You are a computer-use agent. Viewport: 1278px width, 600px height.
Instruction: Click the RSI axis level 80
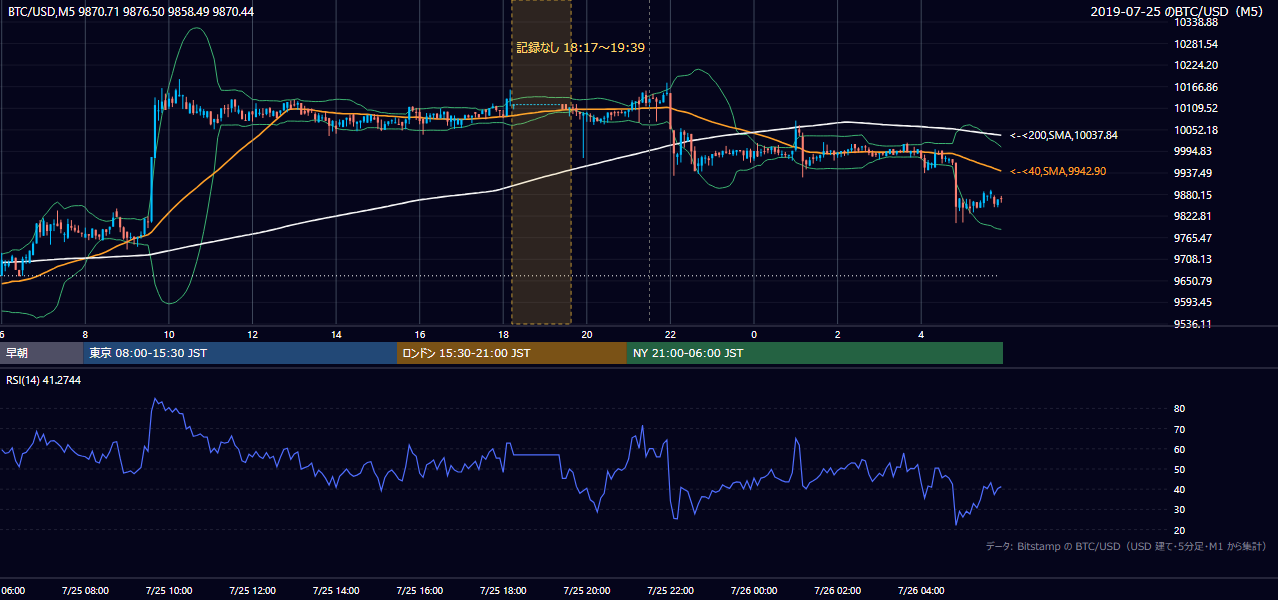tap(1179, 409)
